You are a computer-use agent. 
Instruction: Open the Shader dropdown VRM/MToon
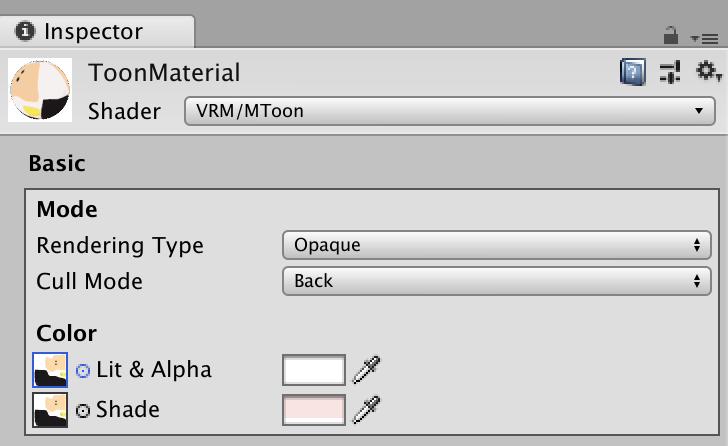pyautogui.click(x=444, y=110)
